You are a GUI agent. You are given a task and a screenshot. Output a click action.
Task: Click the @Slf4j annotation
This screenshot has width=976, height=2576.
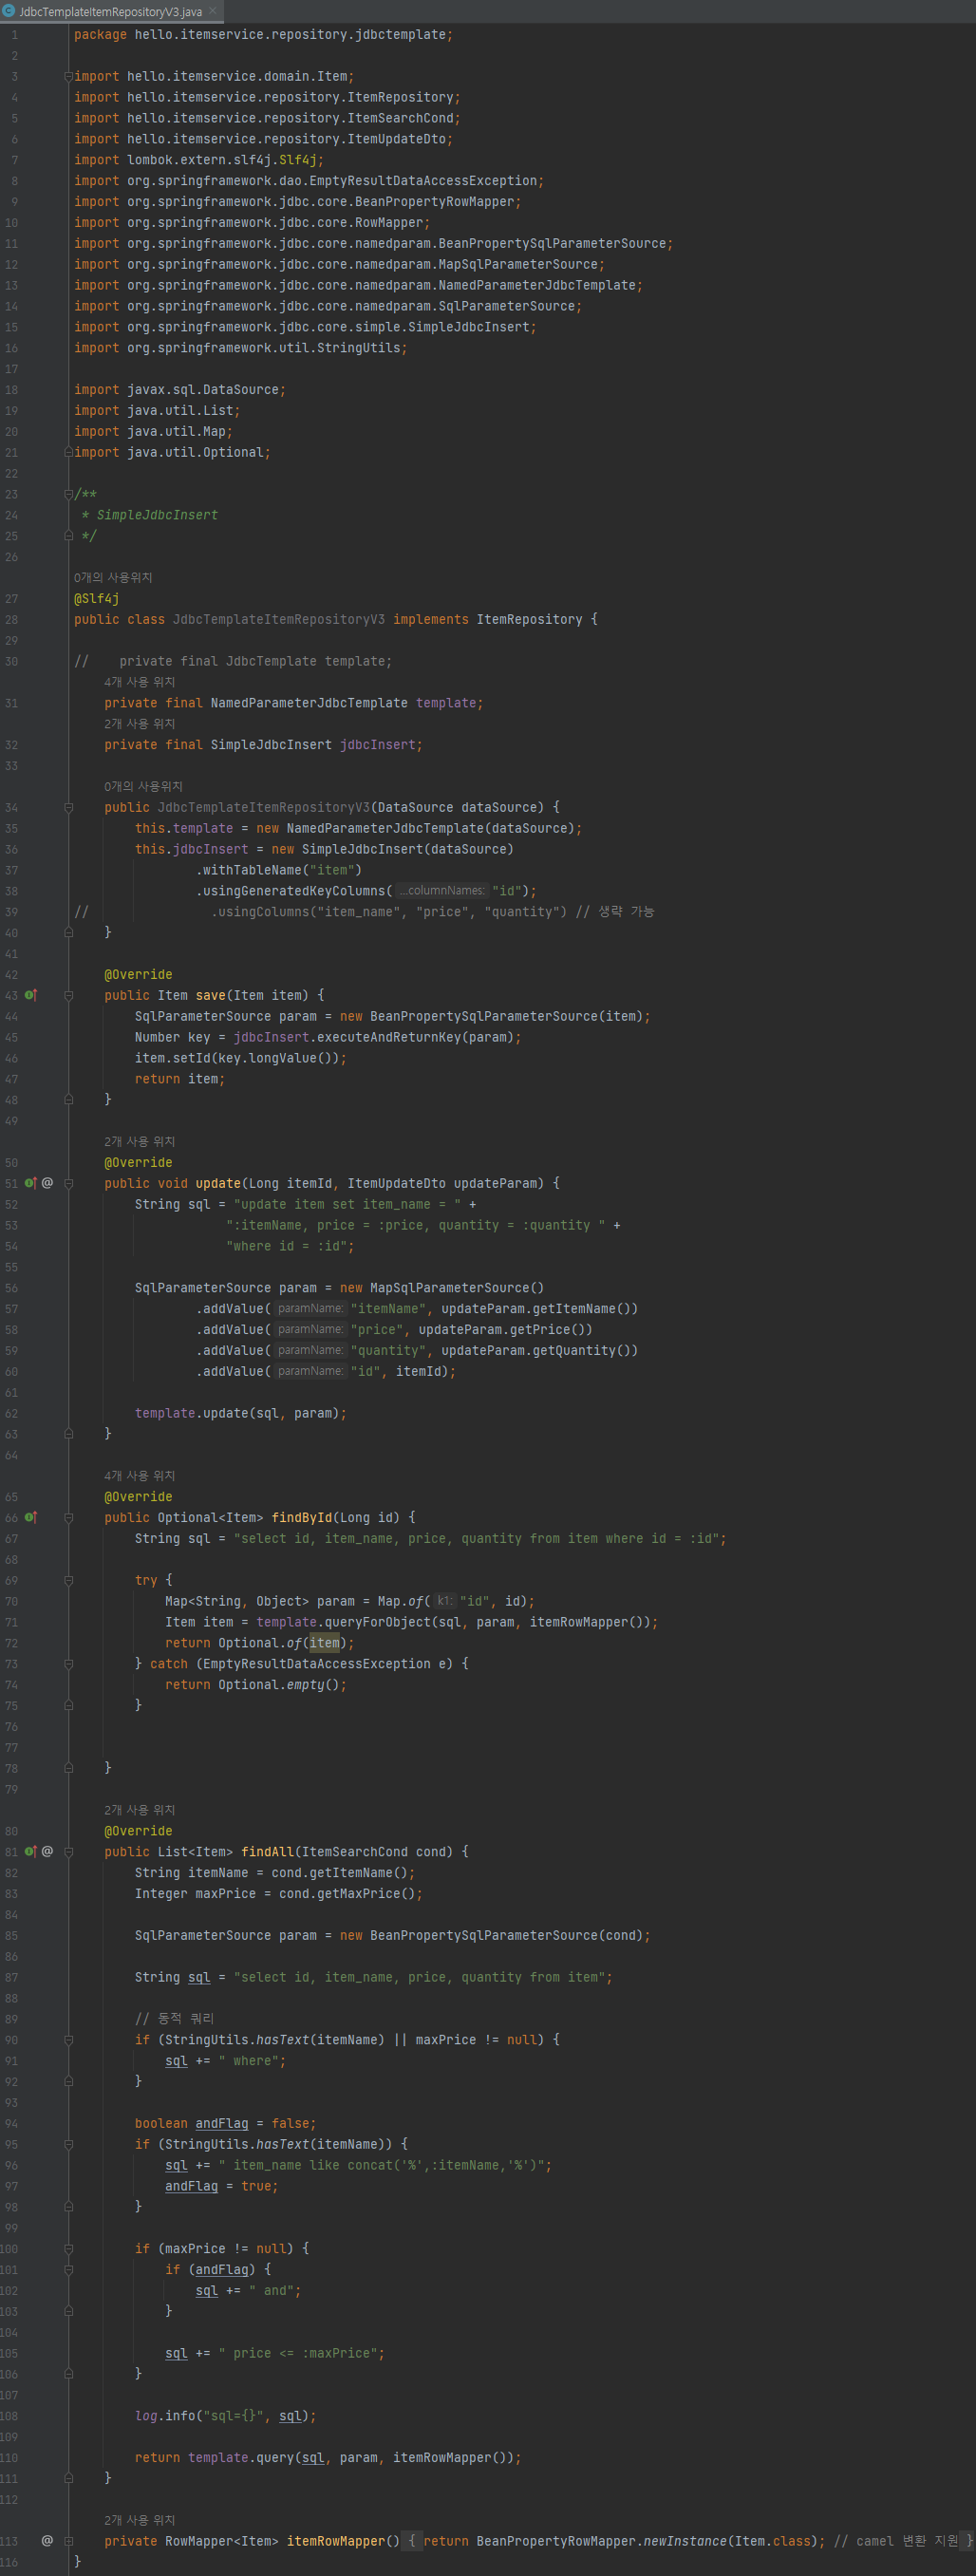[96, 598]
